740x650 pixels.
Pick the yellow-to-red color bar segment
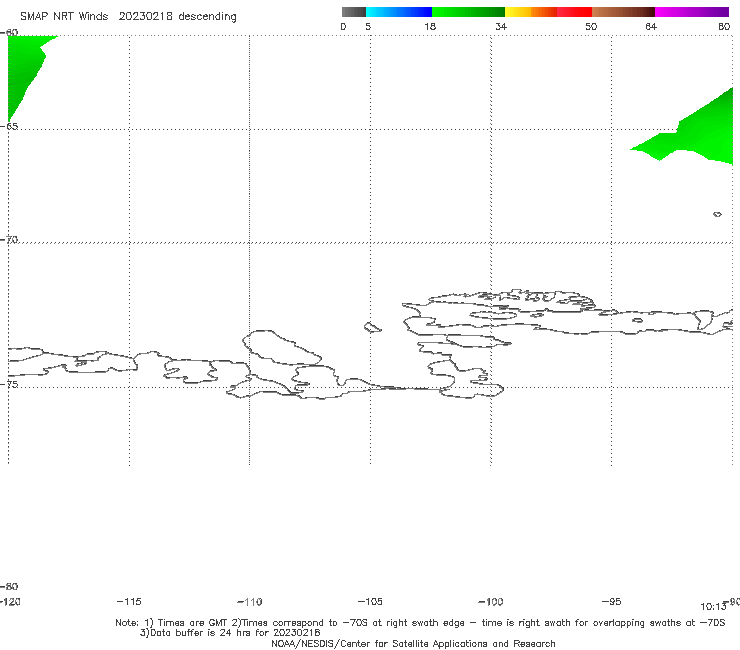pyautogui.click(x=548, y=12)
